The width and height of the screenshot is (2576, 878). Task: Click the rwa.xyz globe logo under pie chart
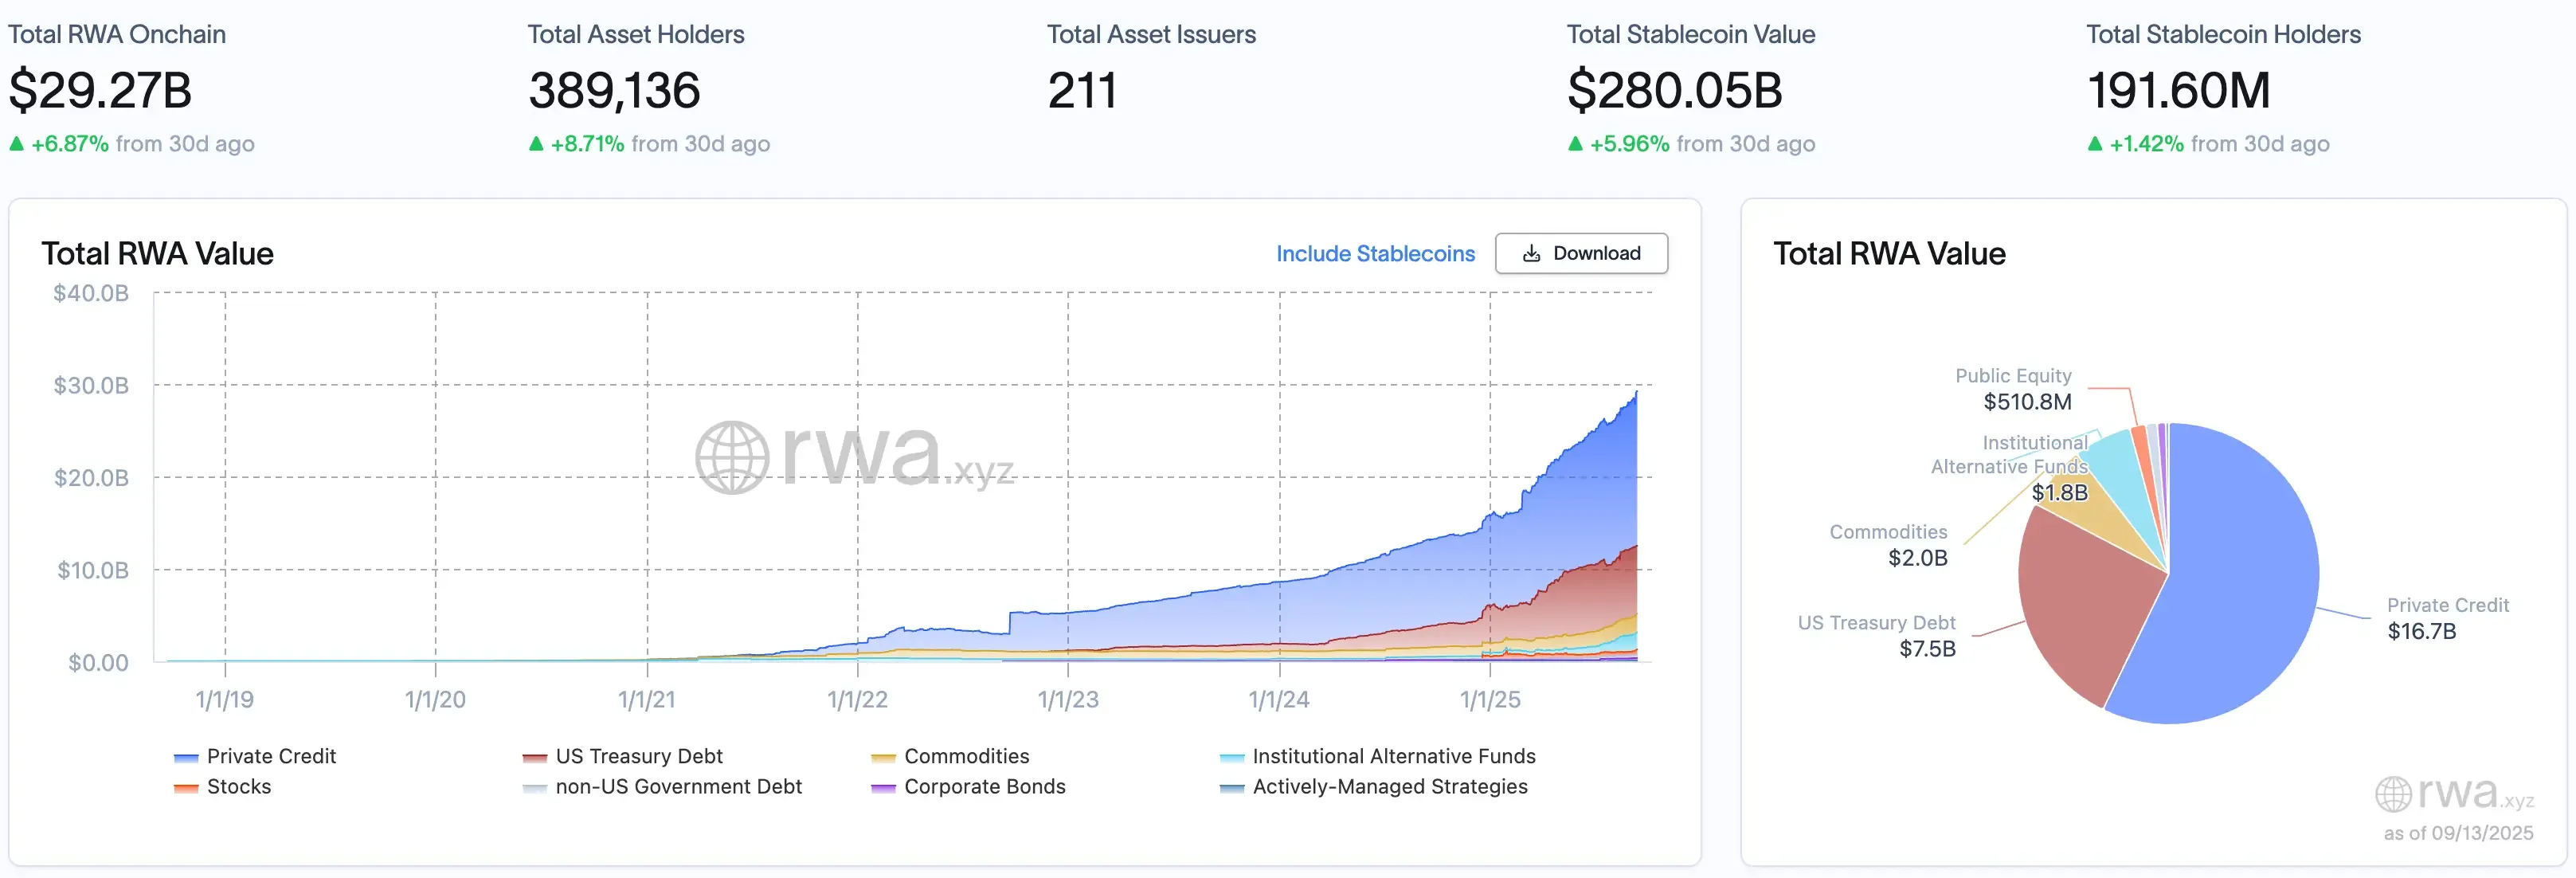tap(2393, 795)
